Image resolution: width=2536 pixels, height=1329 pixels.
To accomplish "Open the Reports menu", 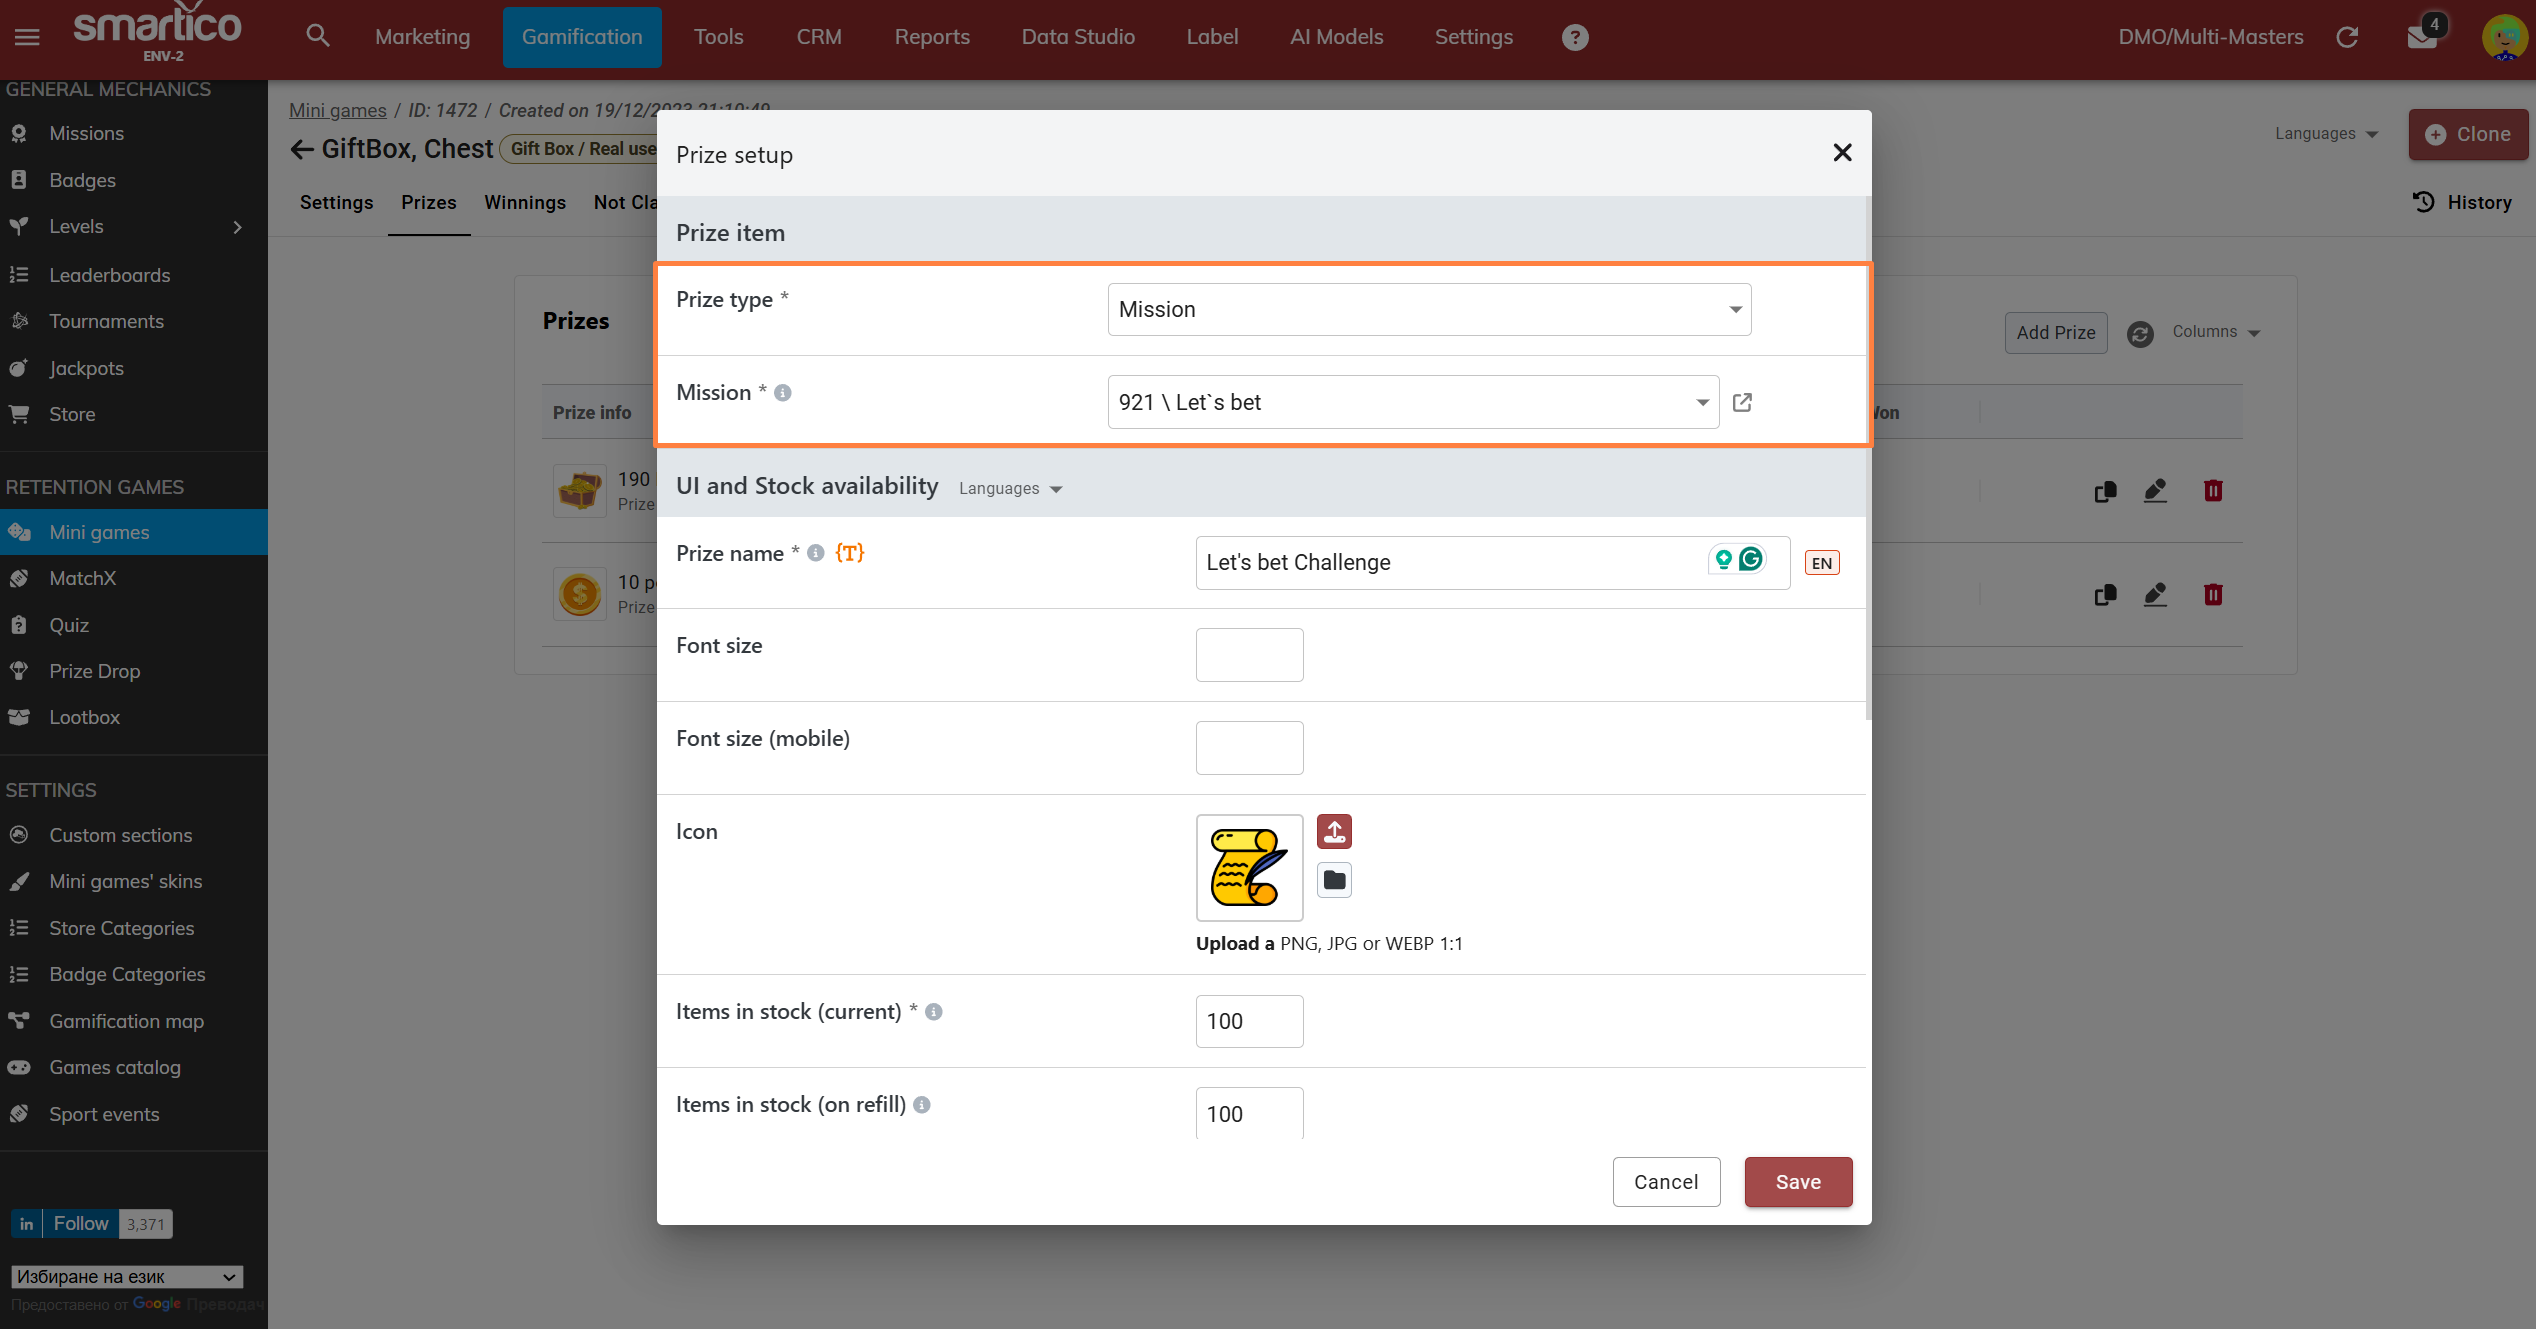I will [x=931, y=37].
